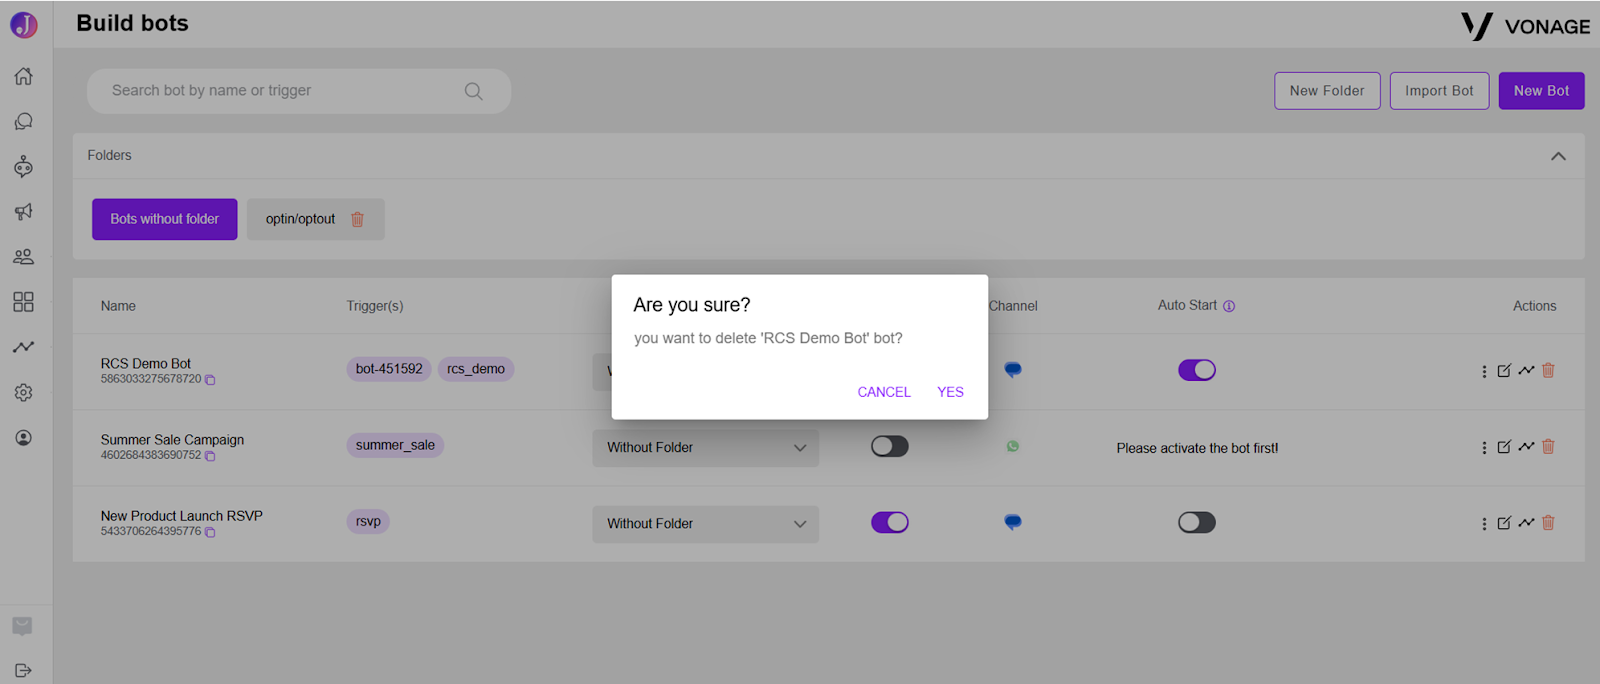
Task: Collapse the Folders section chevron
Action: click(1558, 156)
